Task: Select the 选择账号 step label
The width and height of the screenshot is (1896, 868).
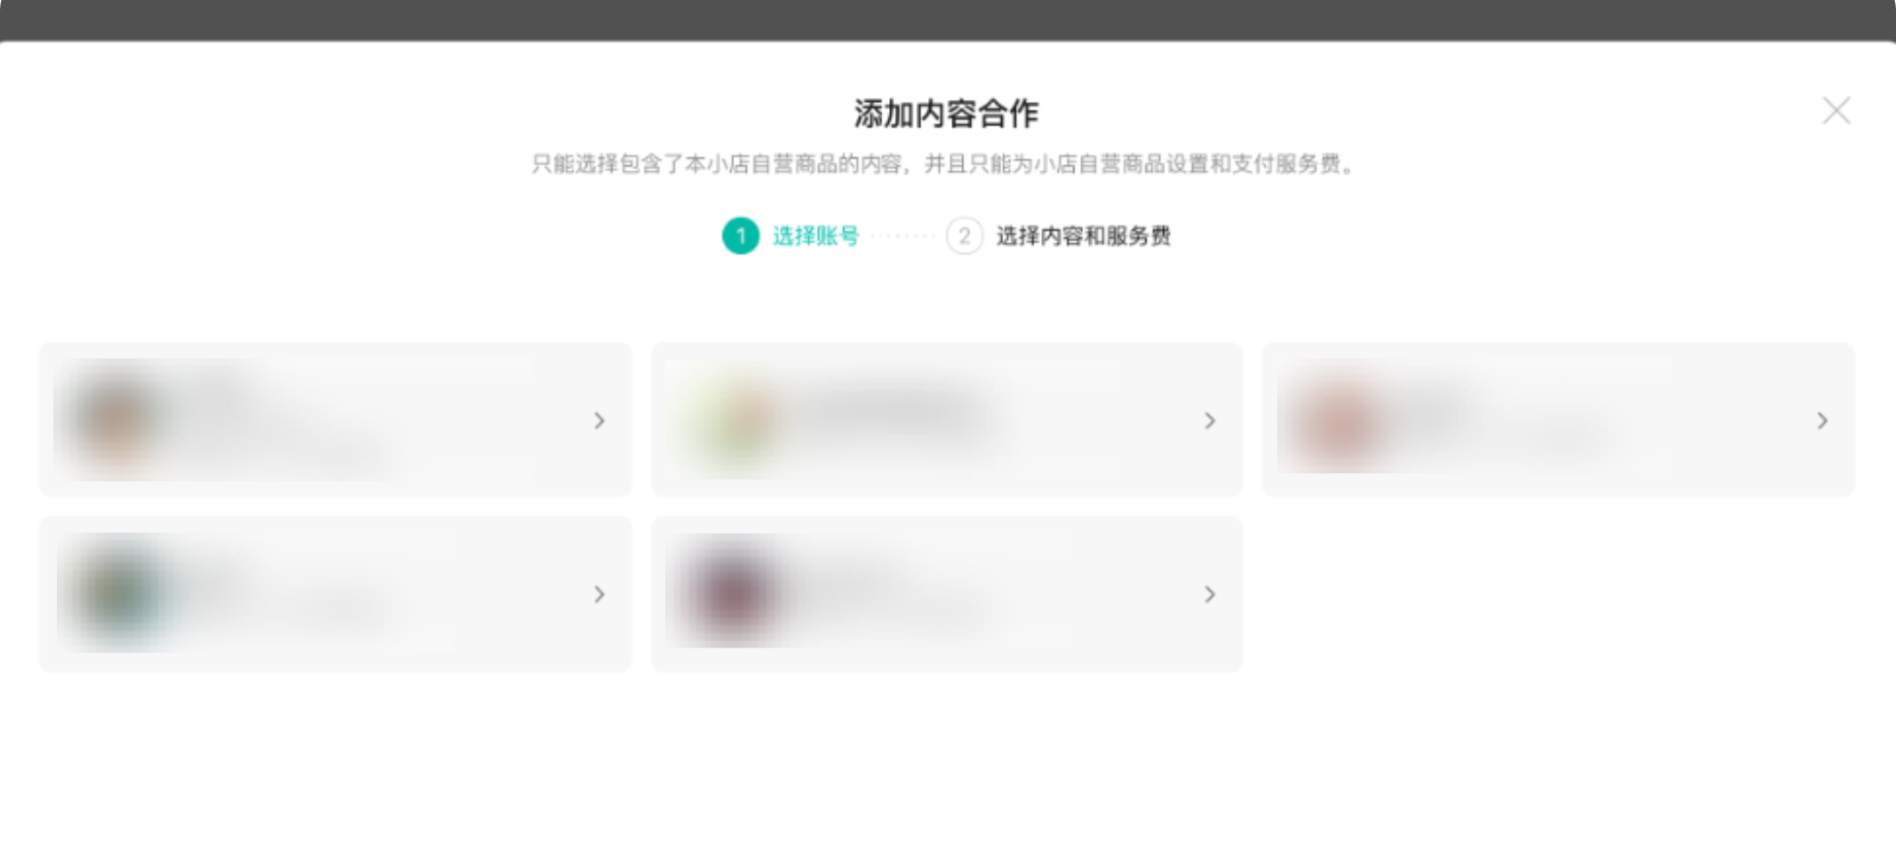Action: tap(816, 236)
